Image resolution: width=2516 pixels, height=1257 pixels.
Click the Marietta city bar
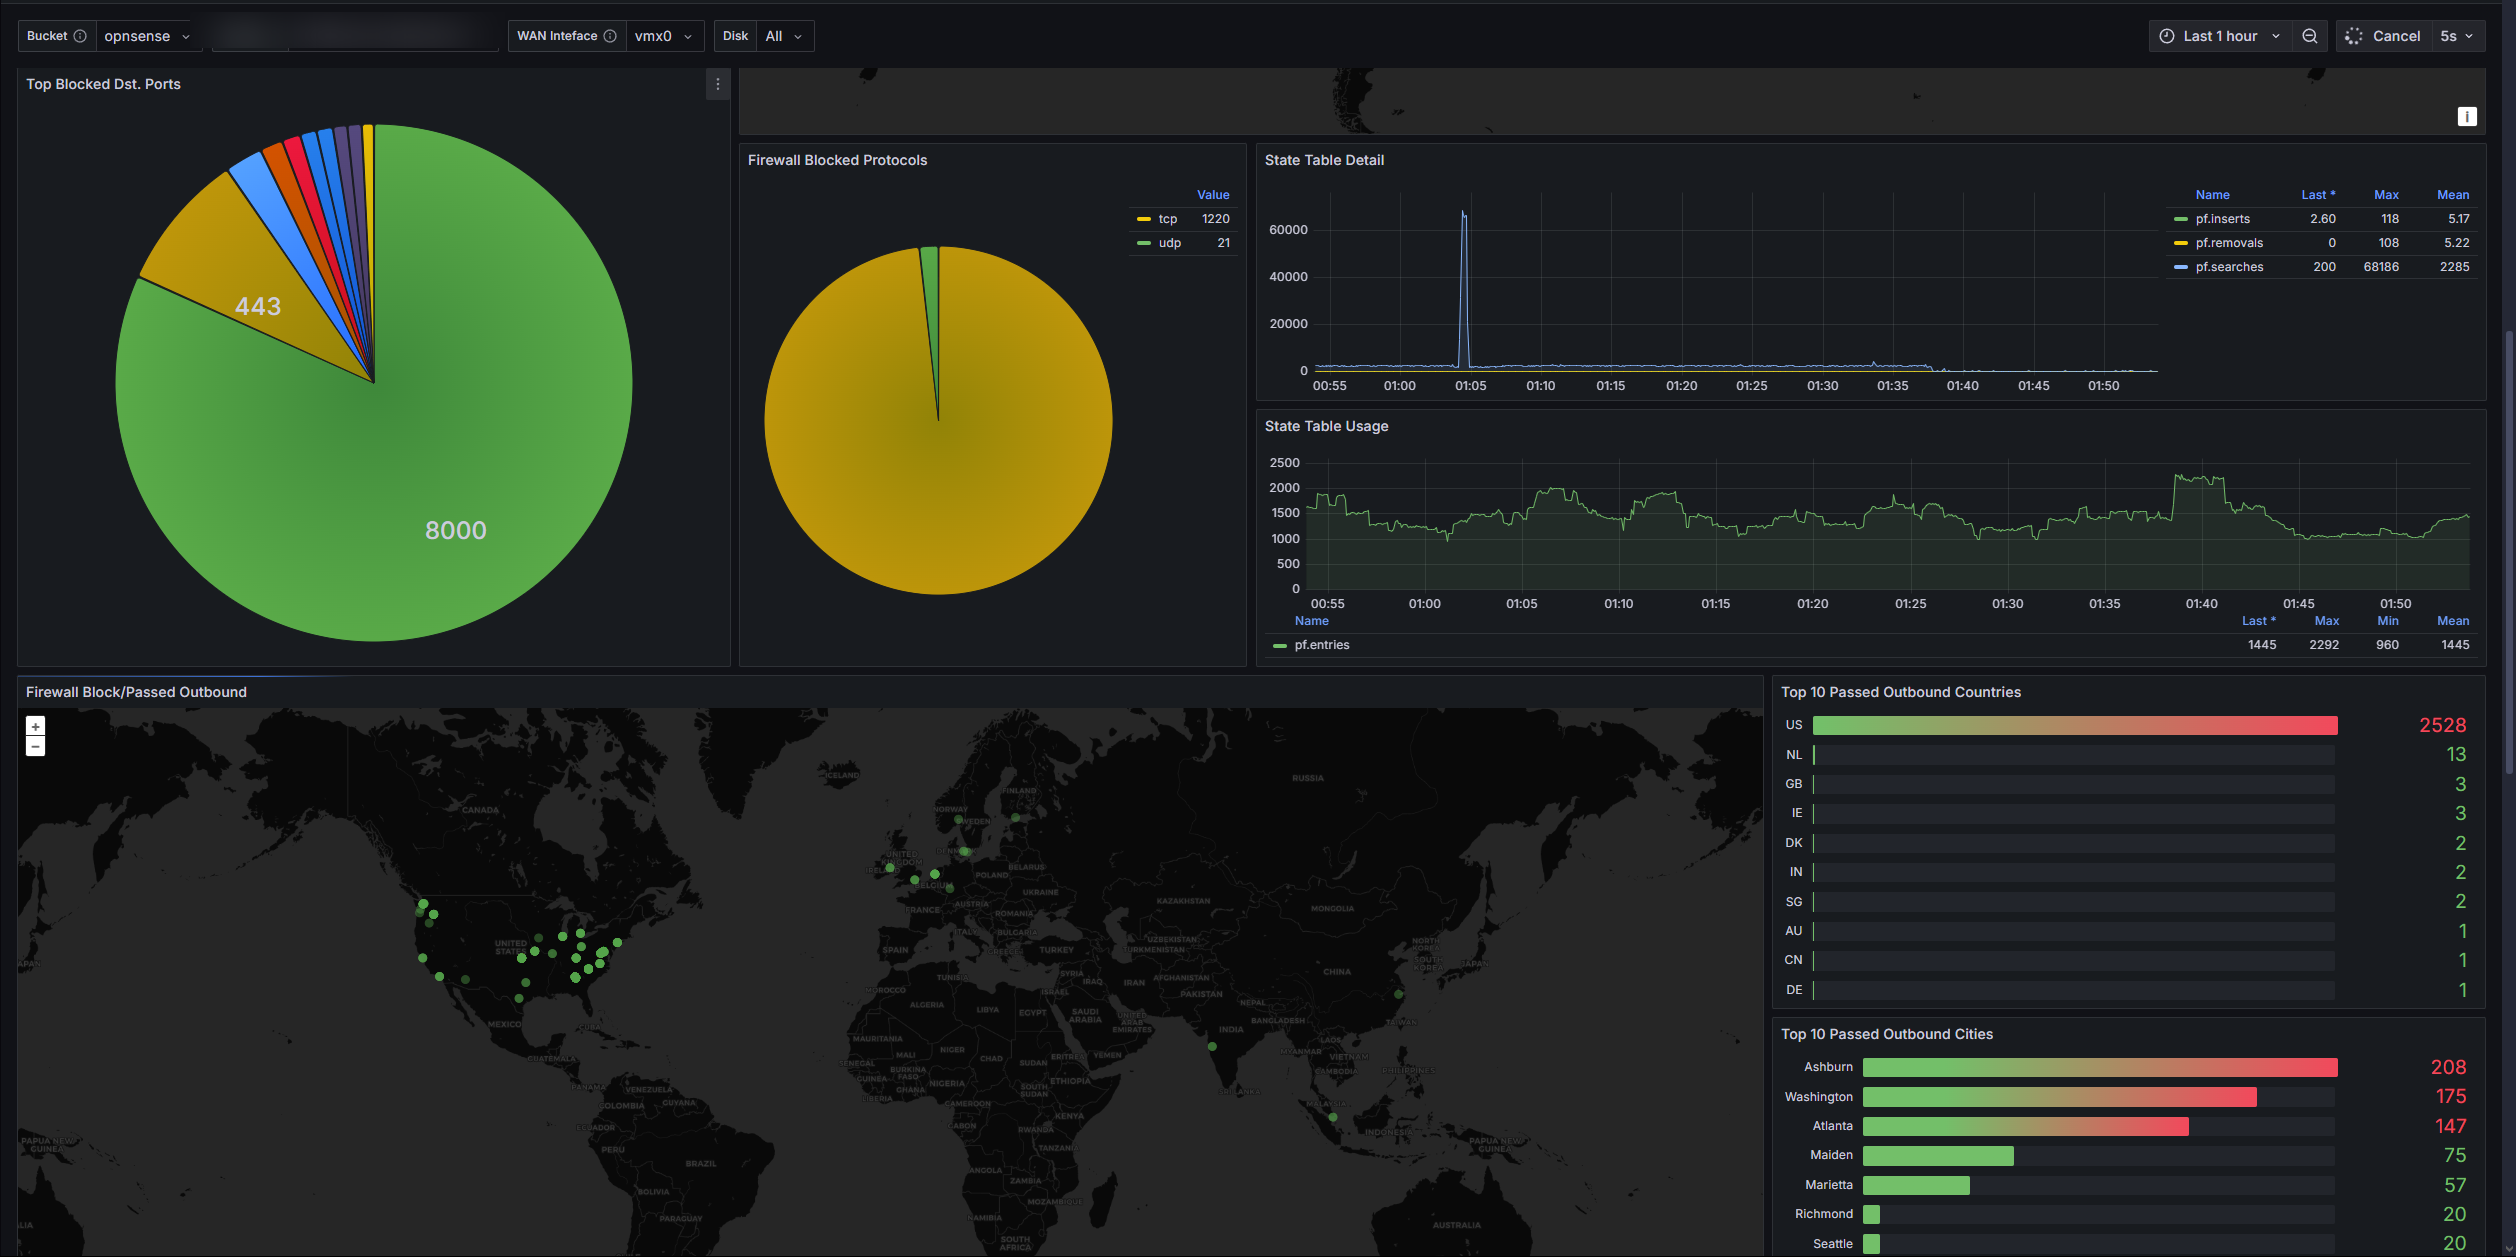(x=1916, y=1185)
